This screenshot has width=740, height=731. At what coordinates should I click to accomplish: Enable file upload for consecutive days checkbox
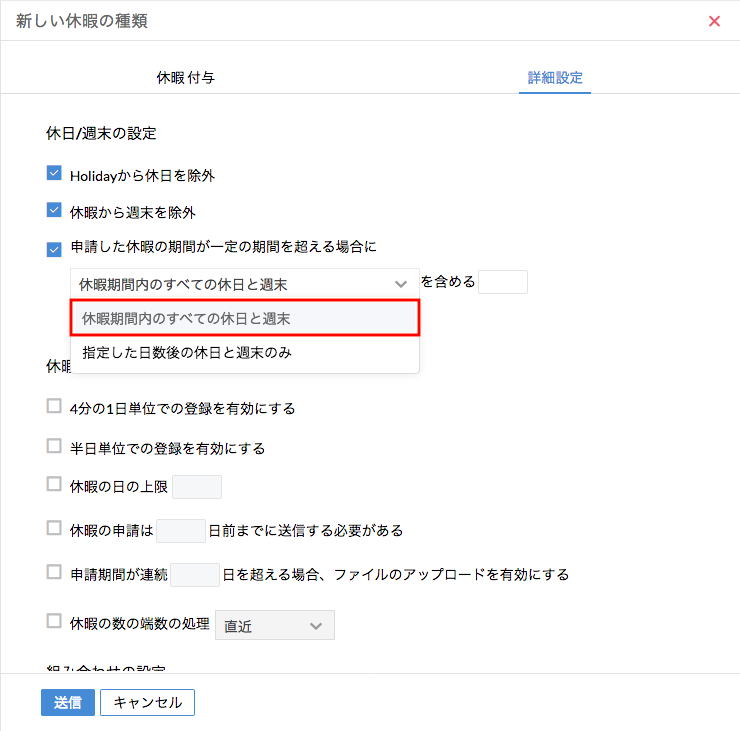54,573
